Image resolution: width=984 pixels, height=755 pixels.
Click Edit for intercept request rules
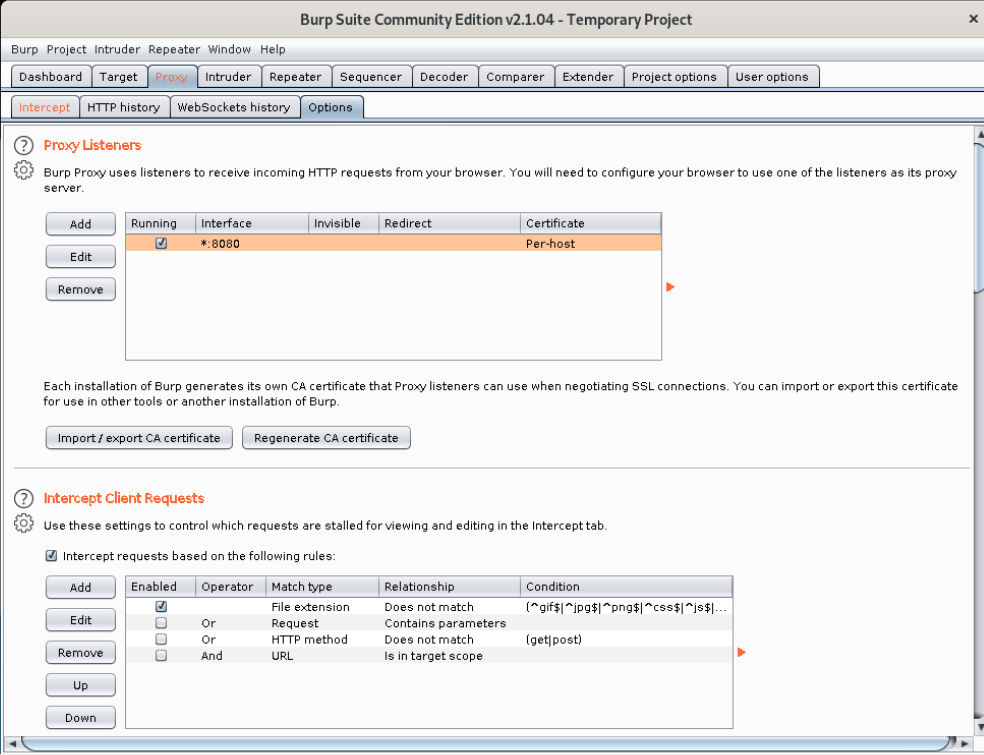(80, 620)
